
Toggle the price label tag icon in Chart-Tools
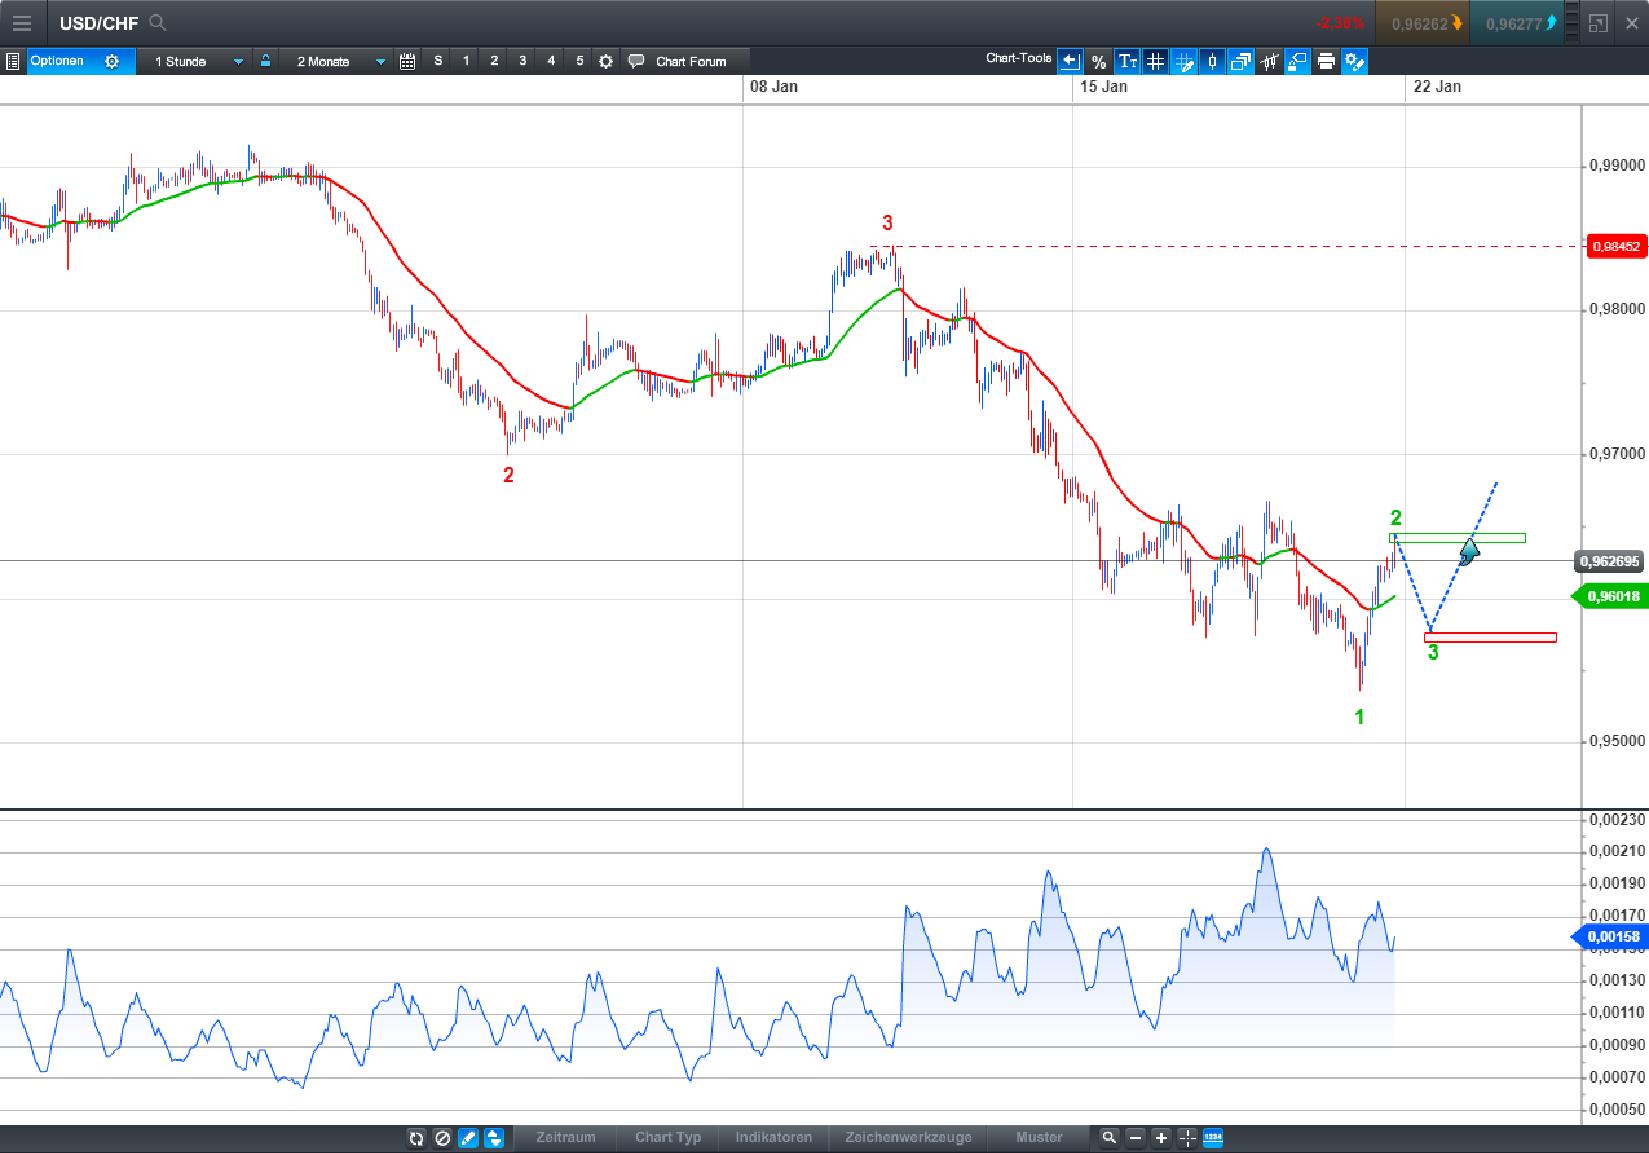click(1297, 61)
